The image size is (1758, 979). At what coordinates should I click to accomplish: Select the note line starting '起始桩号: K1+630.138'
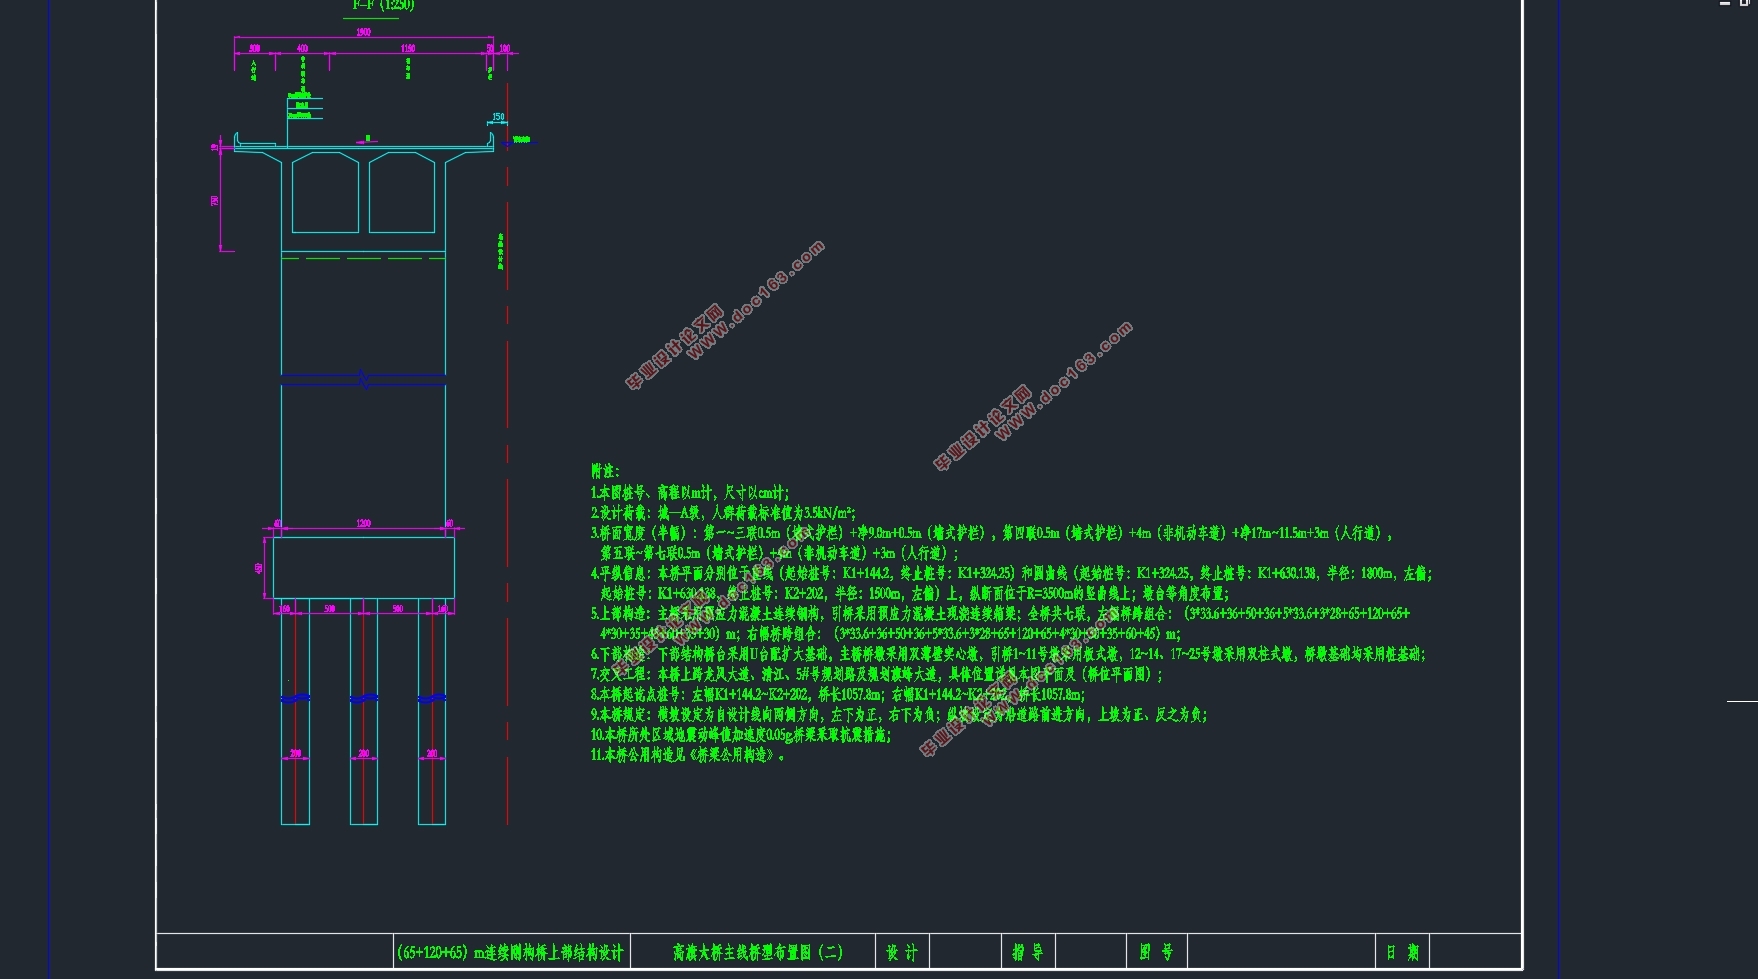(x=914, y=594)
